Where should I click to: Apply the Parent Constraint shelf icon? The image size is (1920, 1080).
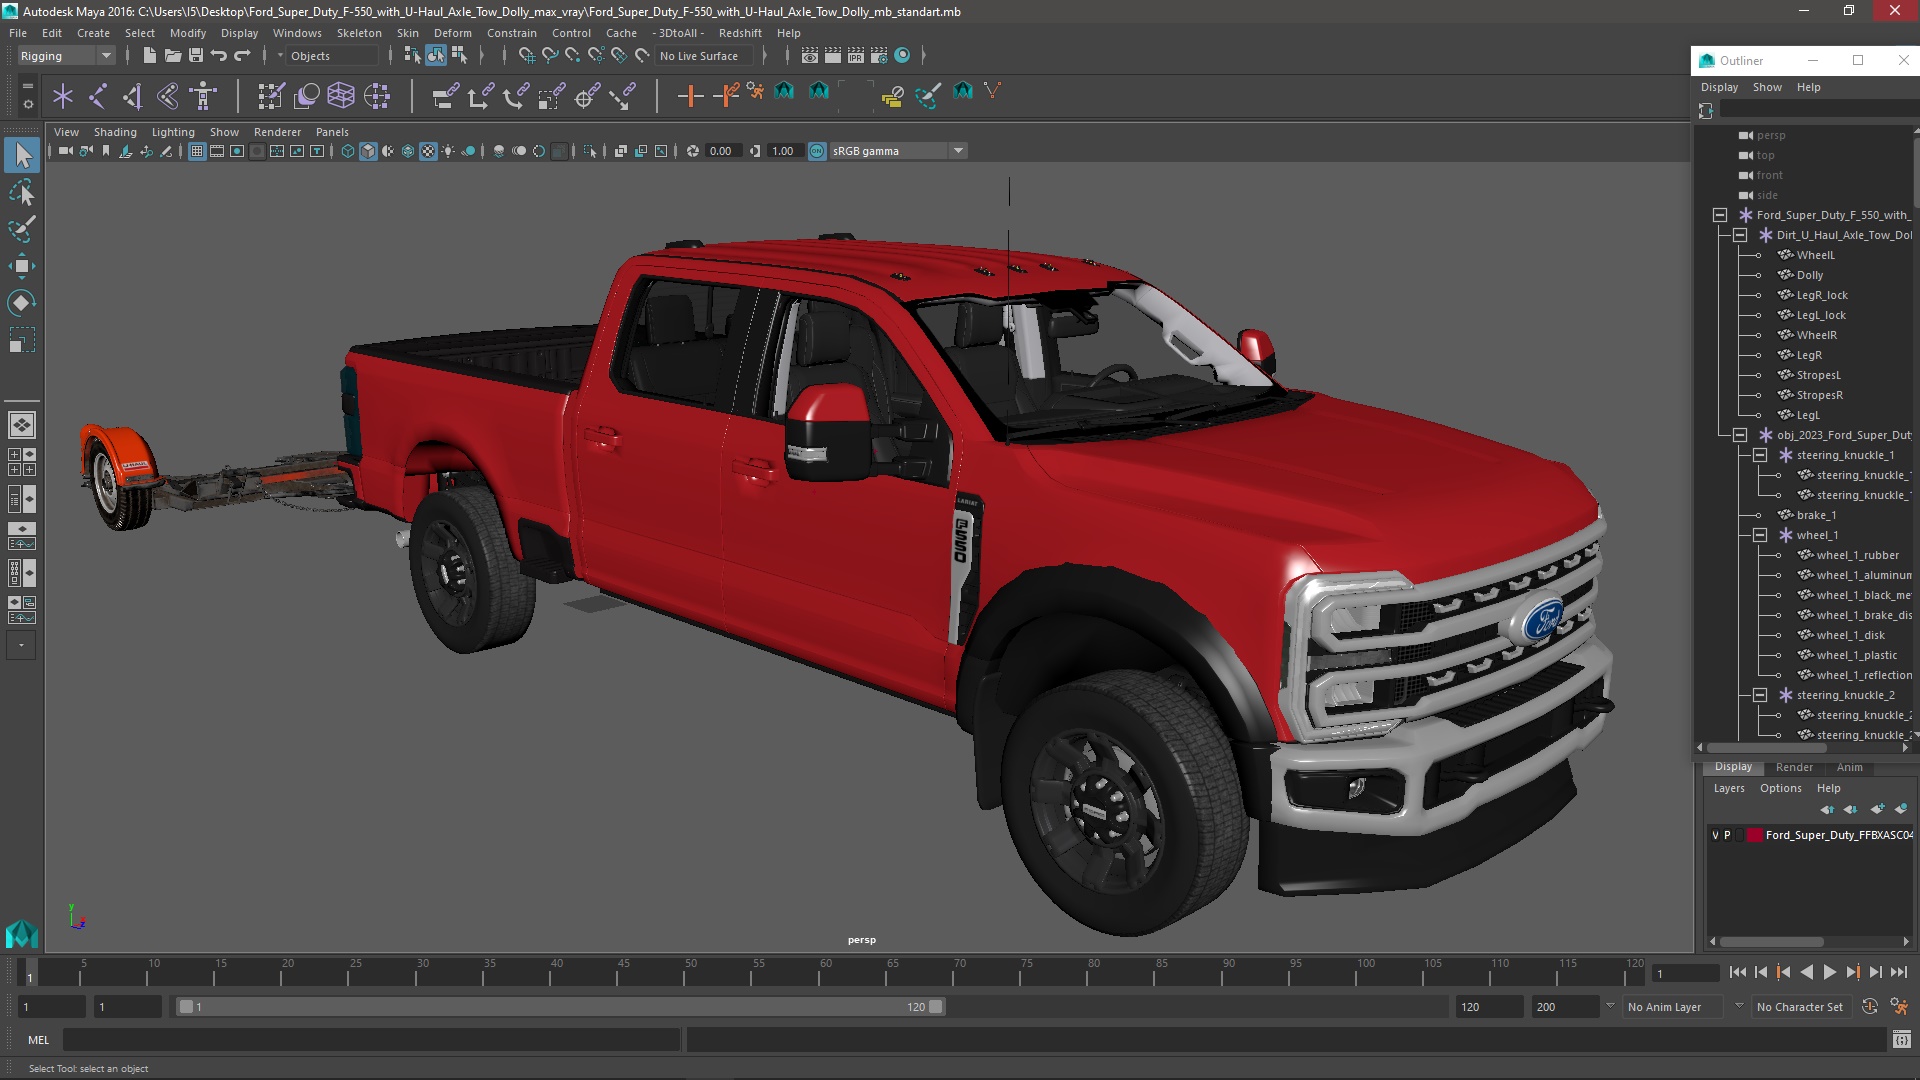point(445,96)
